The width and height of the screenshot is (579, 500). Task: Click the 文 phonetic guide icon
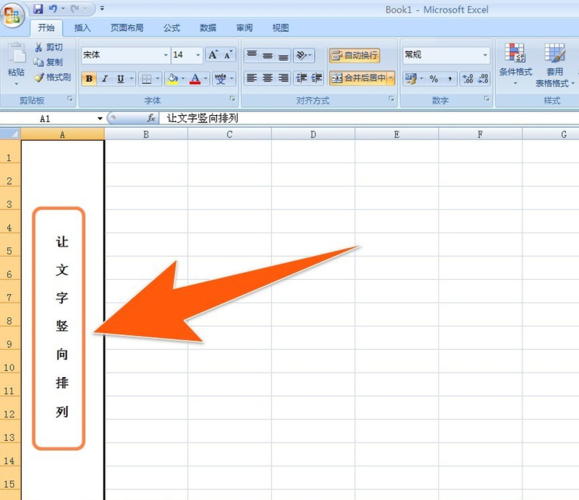click(x=221, y=79)
